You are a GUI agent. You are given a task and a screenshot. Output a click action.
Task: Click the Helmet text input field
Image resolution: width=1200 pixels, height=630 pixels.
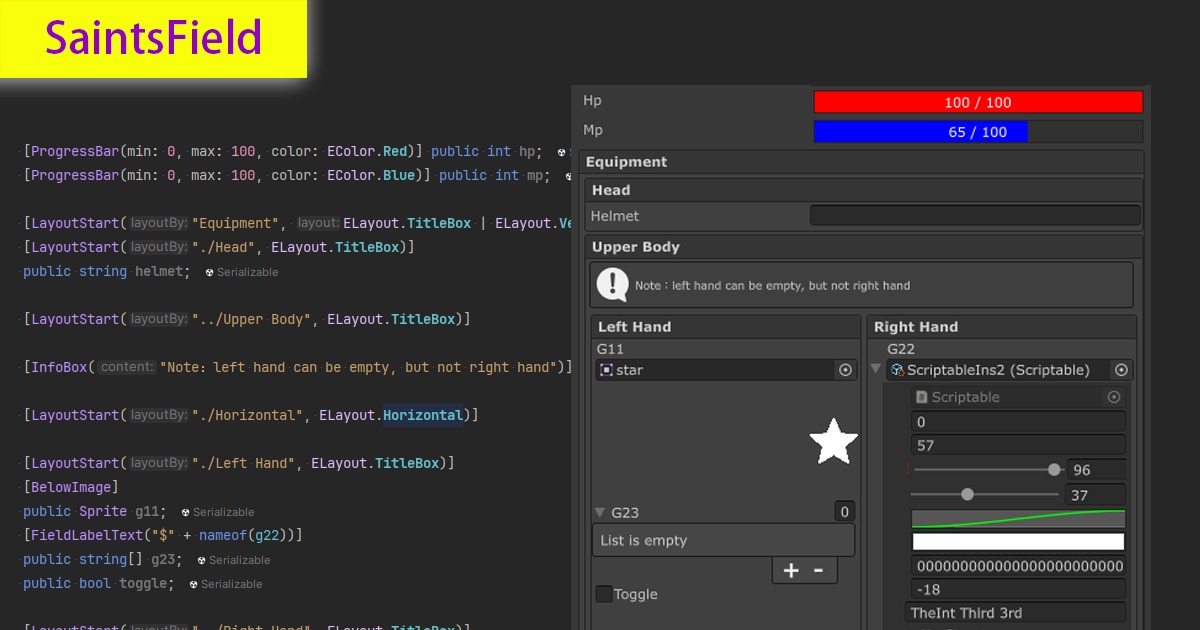click(975, 216)
